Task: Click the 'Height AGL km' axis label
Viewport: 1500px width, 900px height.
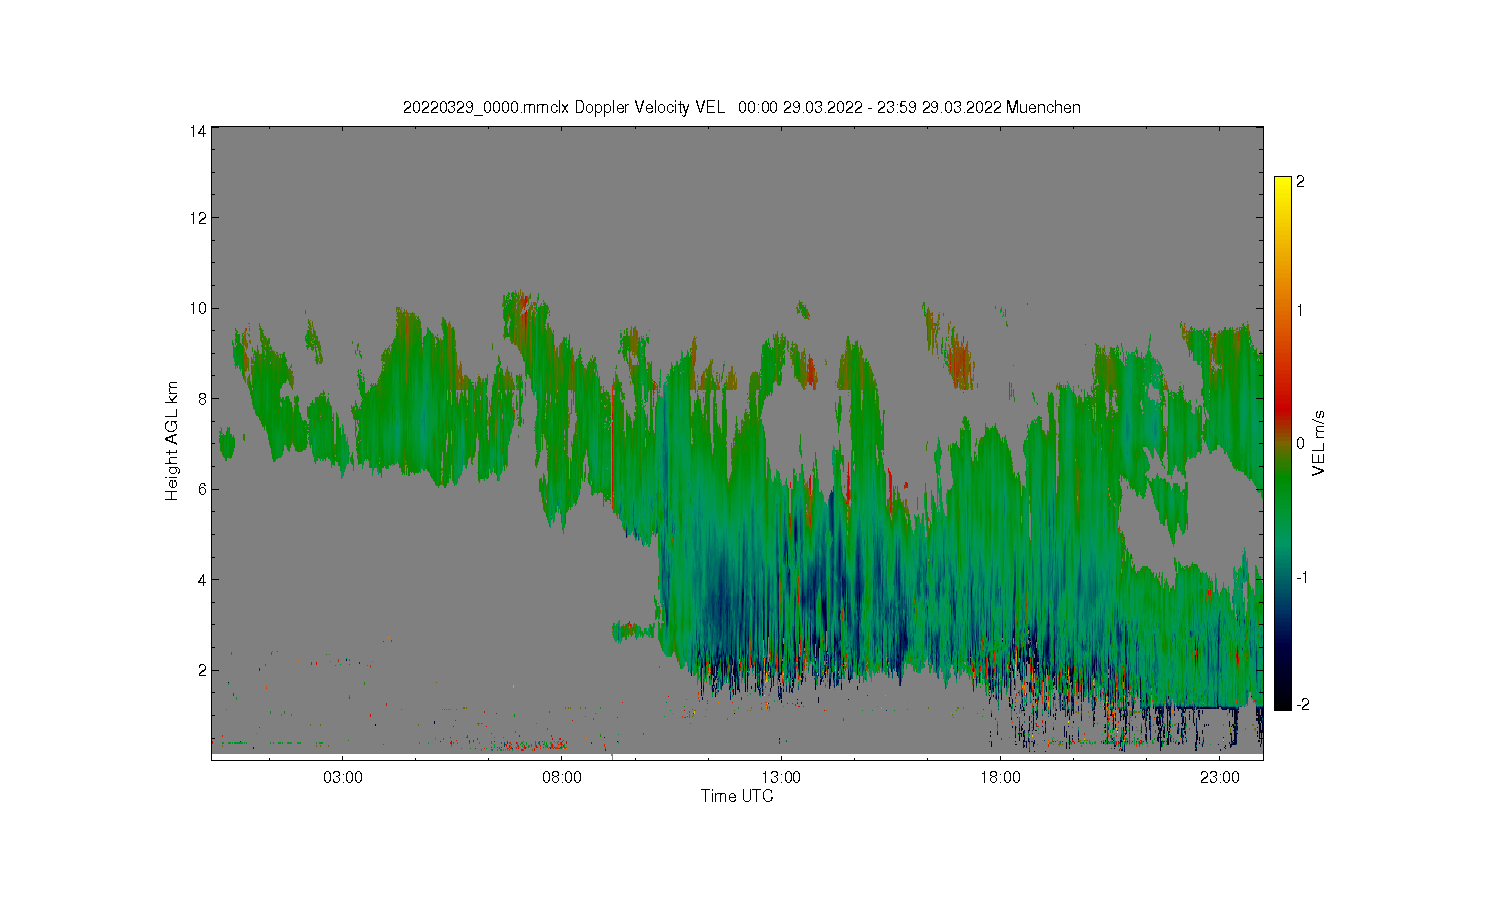Action: [172, 441]
